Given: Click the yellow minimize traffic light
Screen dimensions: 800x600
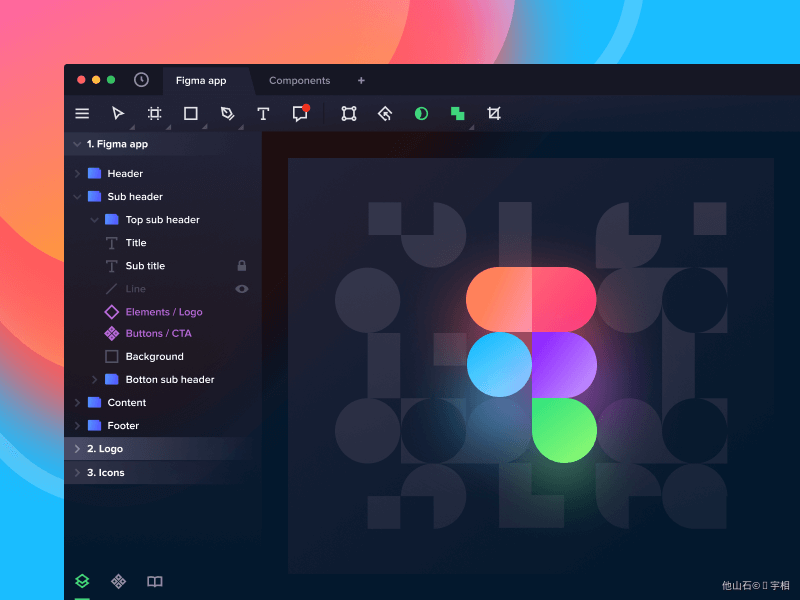Looking at the screenshot, I should [x=96, y=80].
